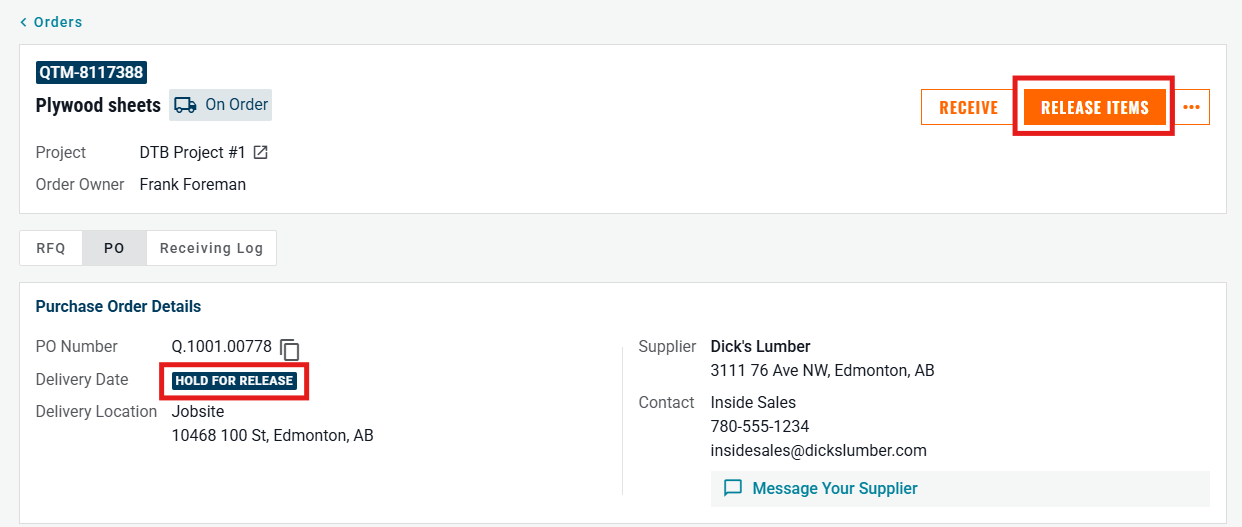Go back via Orders link

[x=58, y=22]
